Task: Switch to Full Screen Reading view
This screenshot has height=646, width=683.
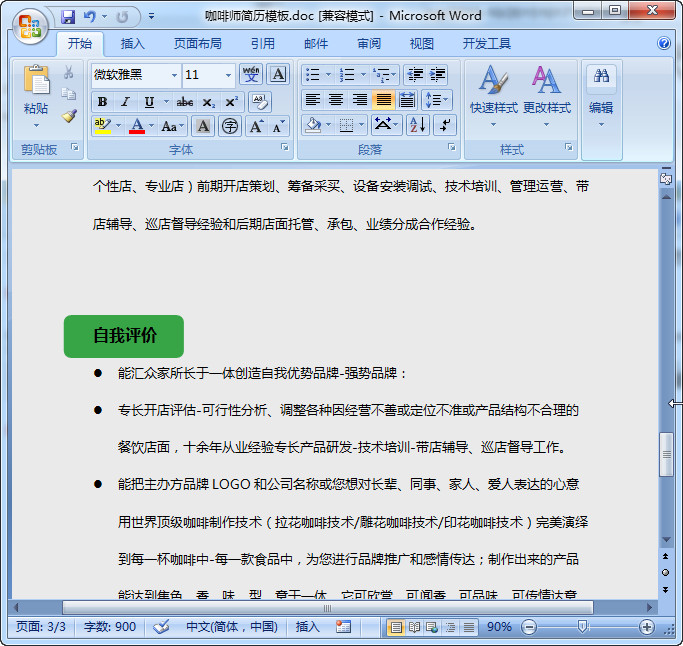Action: point(414,627)
